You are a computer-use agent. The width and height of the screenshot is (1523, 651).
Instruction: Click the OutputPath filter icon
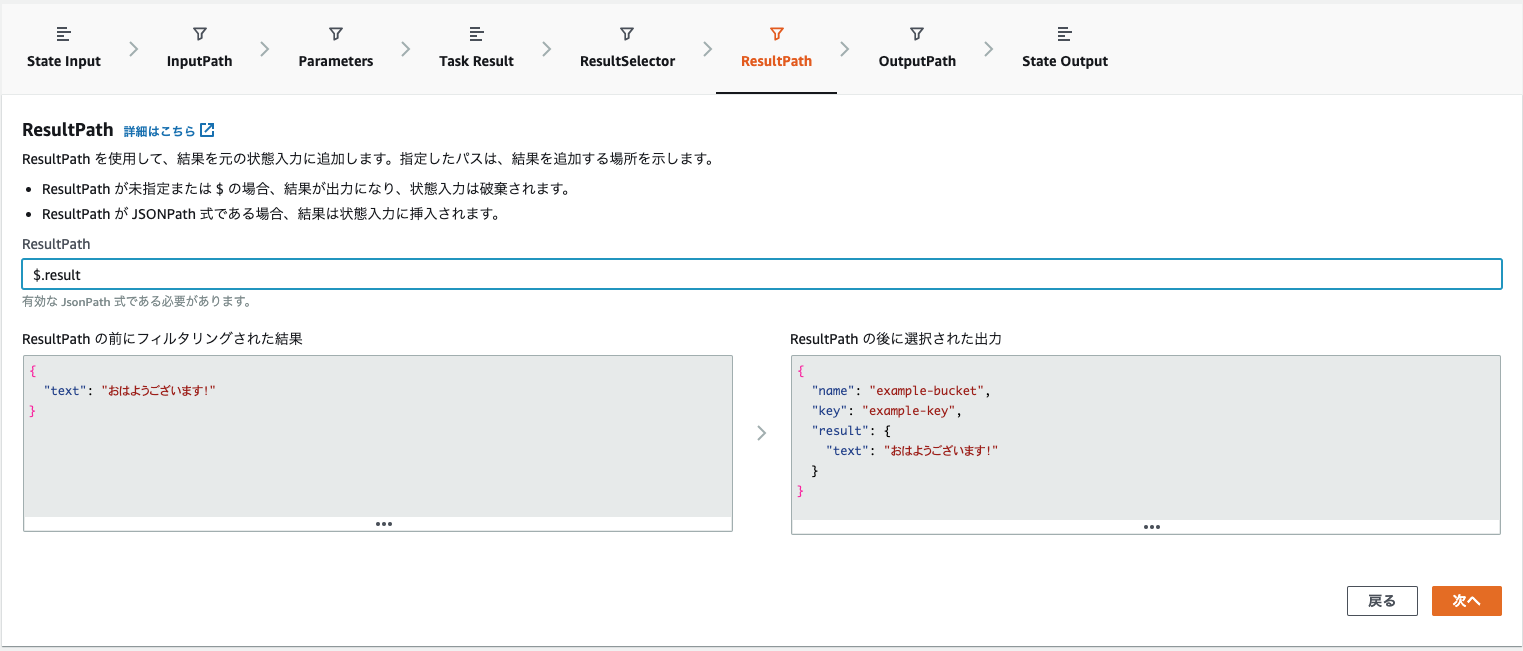916,33
